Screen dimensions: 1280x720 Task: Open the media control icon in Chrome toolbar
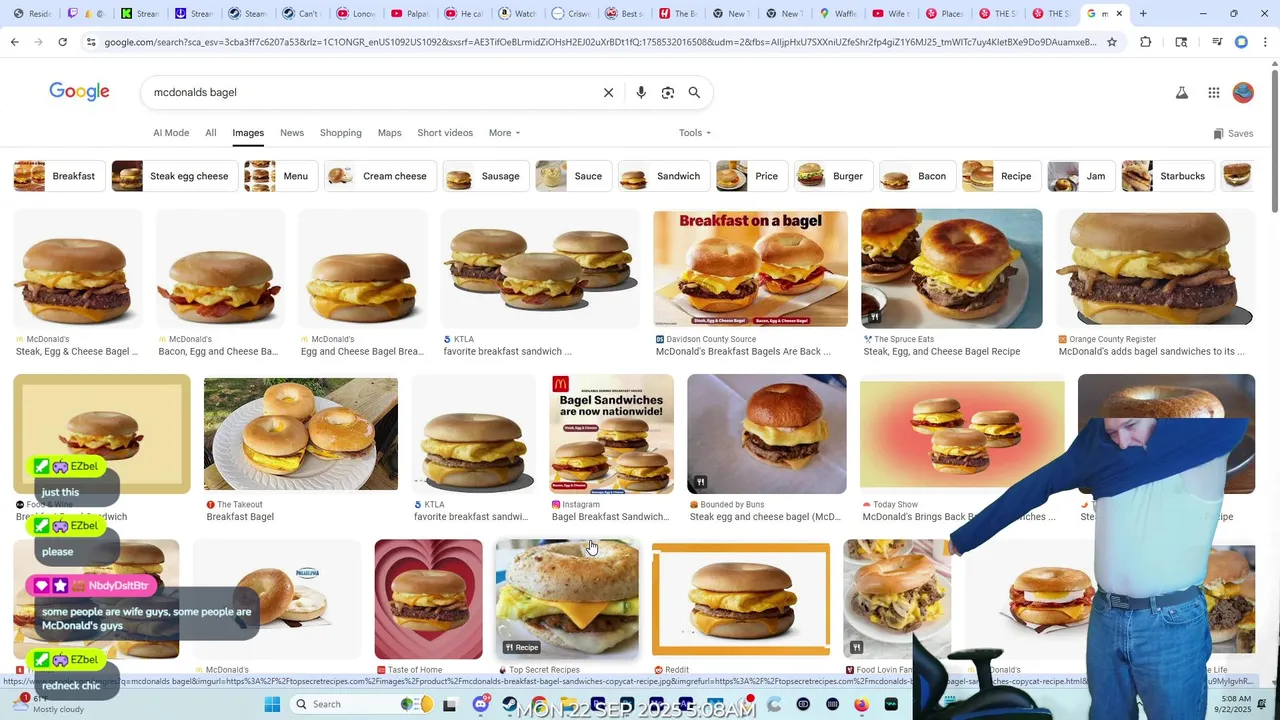[1217, 42]
